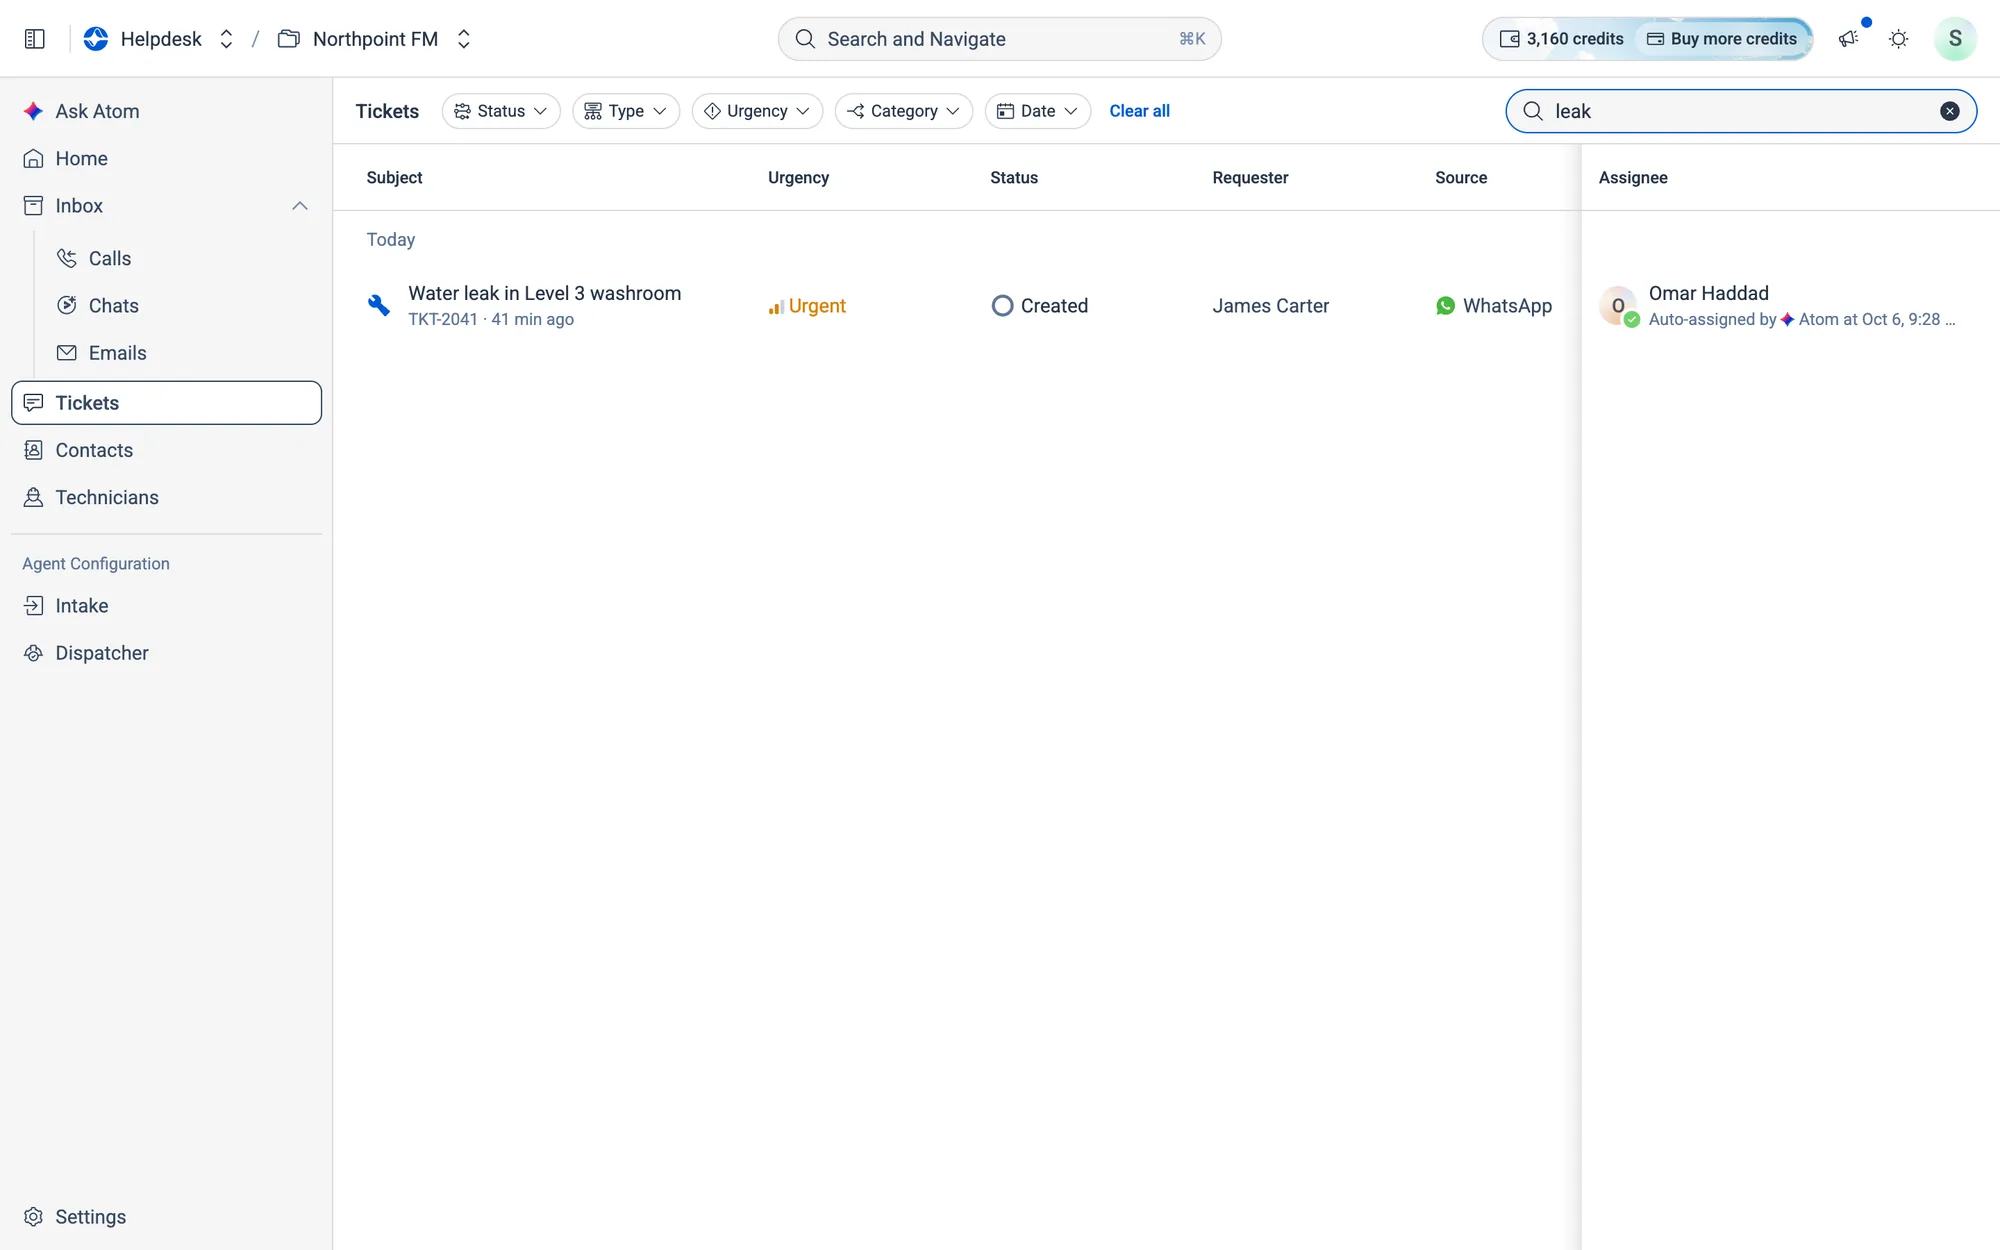Open Intake agent configuration

pos(167,606)
